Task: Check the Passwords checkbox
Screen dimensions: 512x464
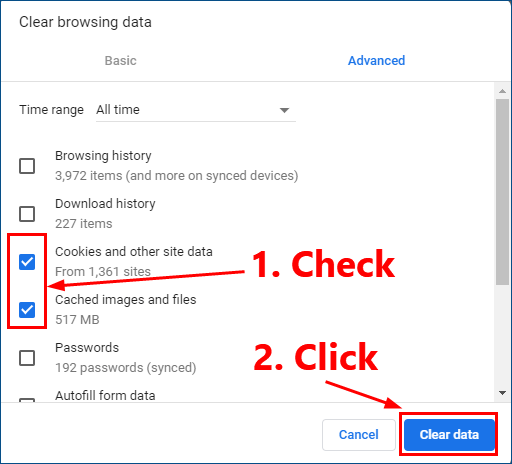Action: click(x=27, y=358)
